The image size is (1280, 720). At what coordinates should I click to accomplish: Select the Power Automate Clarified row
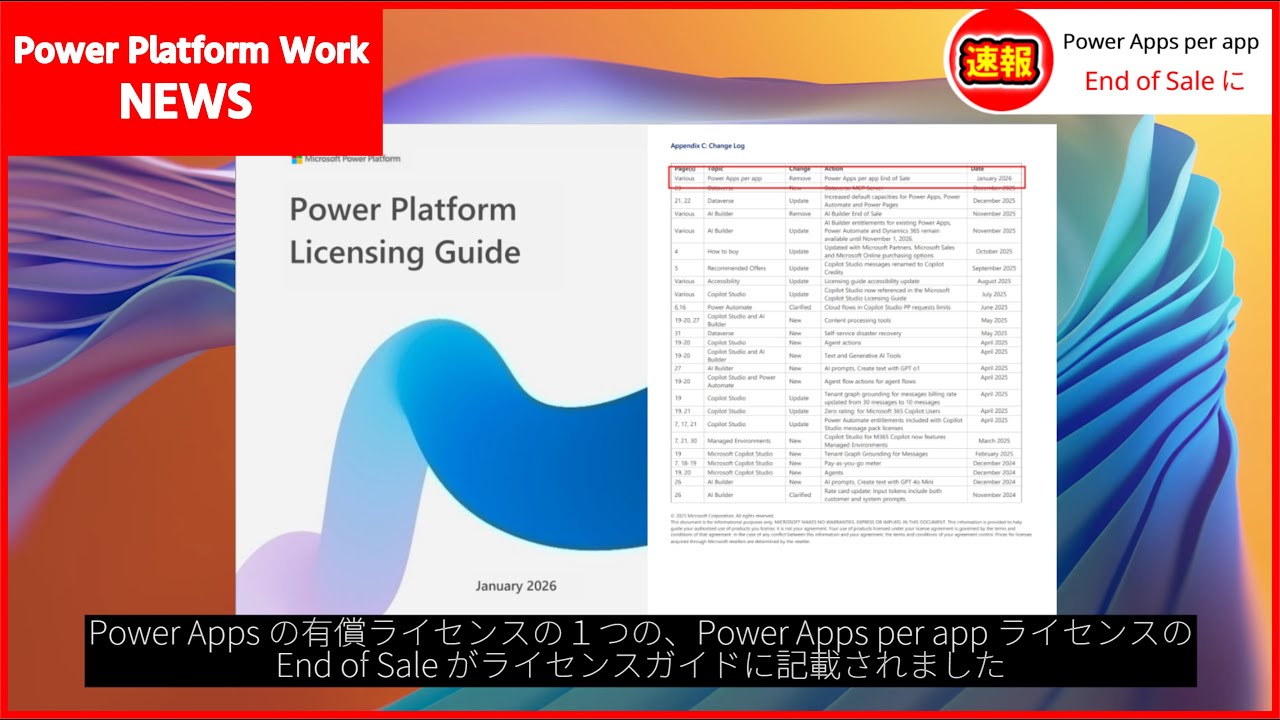[x=731, y=307]
